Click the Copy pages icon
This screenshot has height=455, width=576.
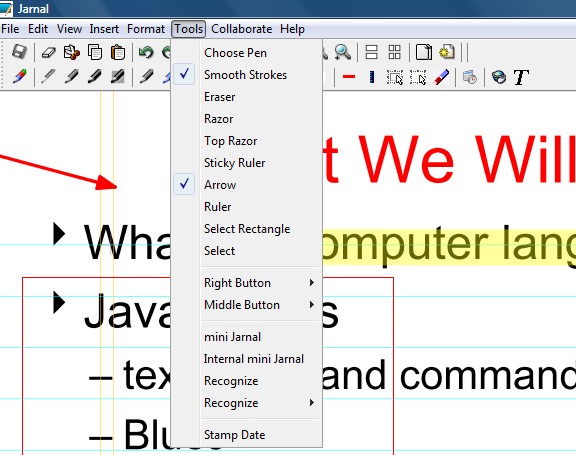pos(95,53)
